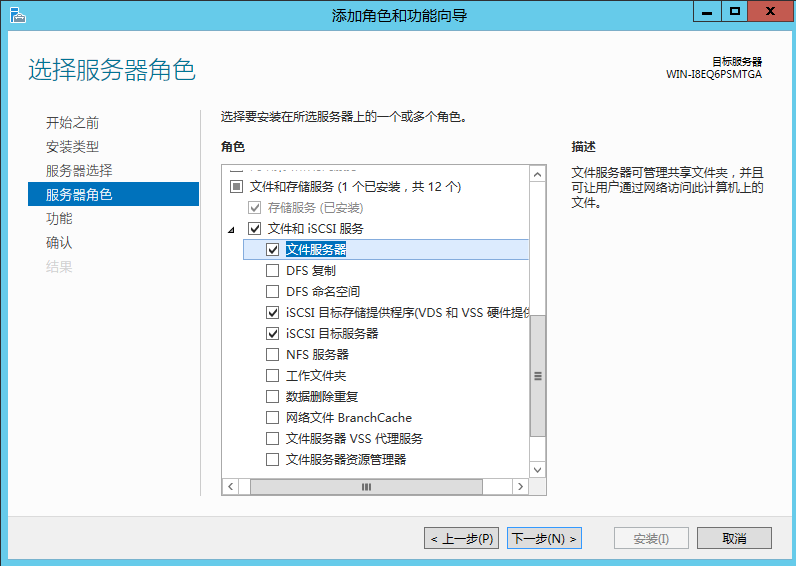Click the roles list scroll-down arrow

coord(538,470)
